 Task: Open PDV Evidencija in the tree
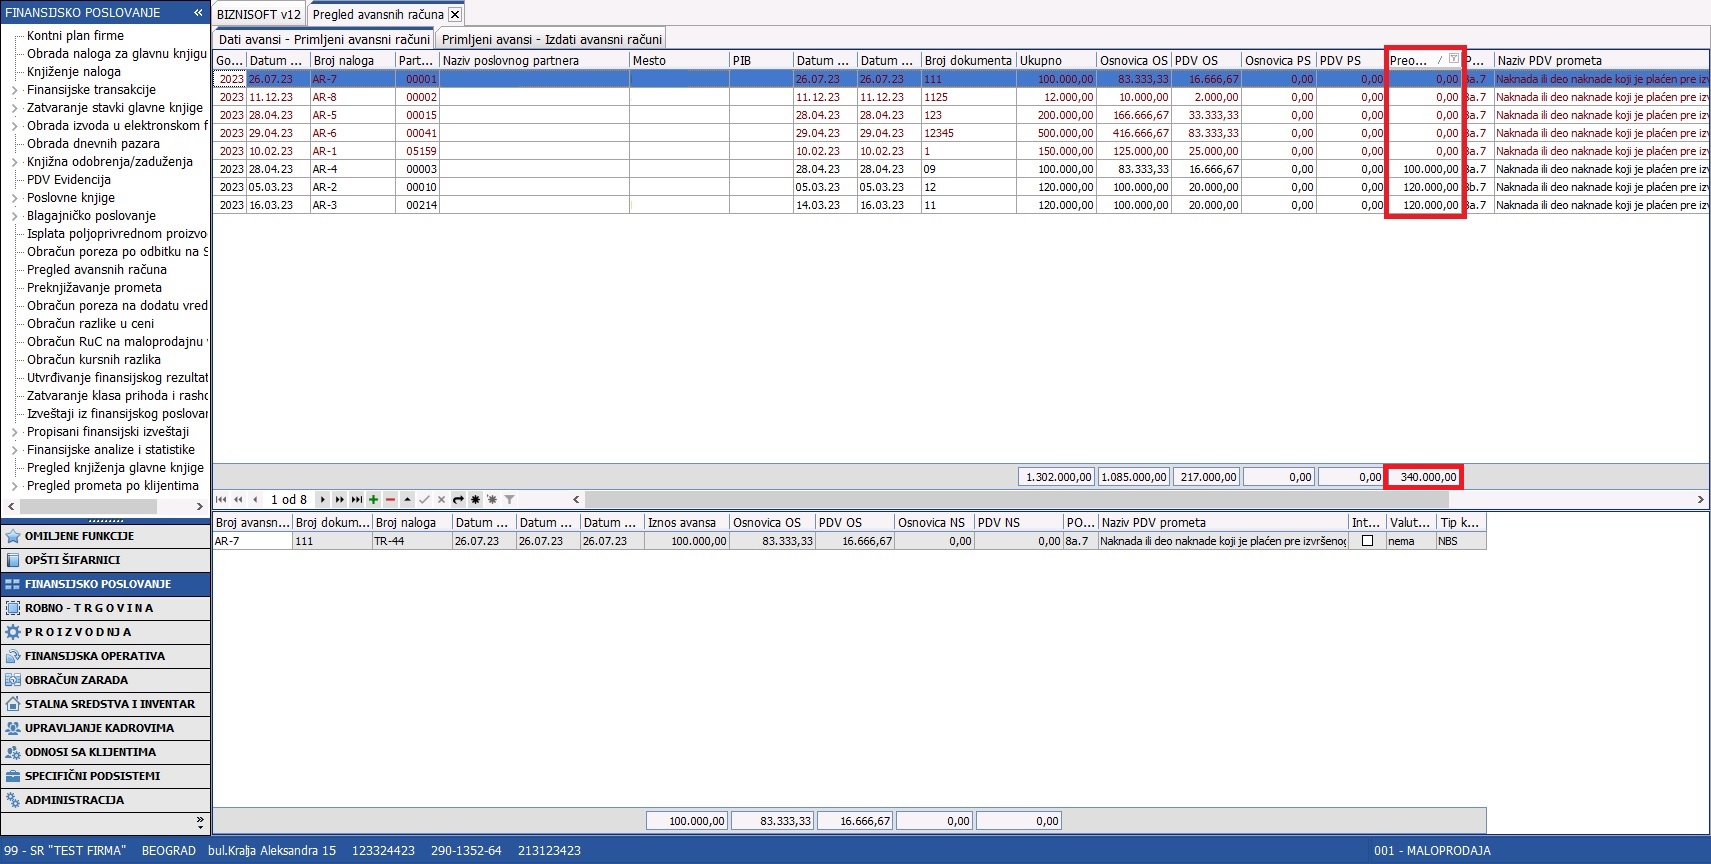pos(68,180)
